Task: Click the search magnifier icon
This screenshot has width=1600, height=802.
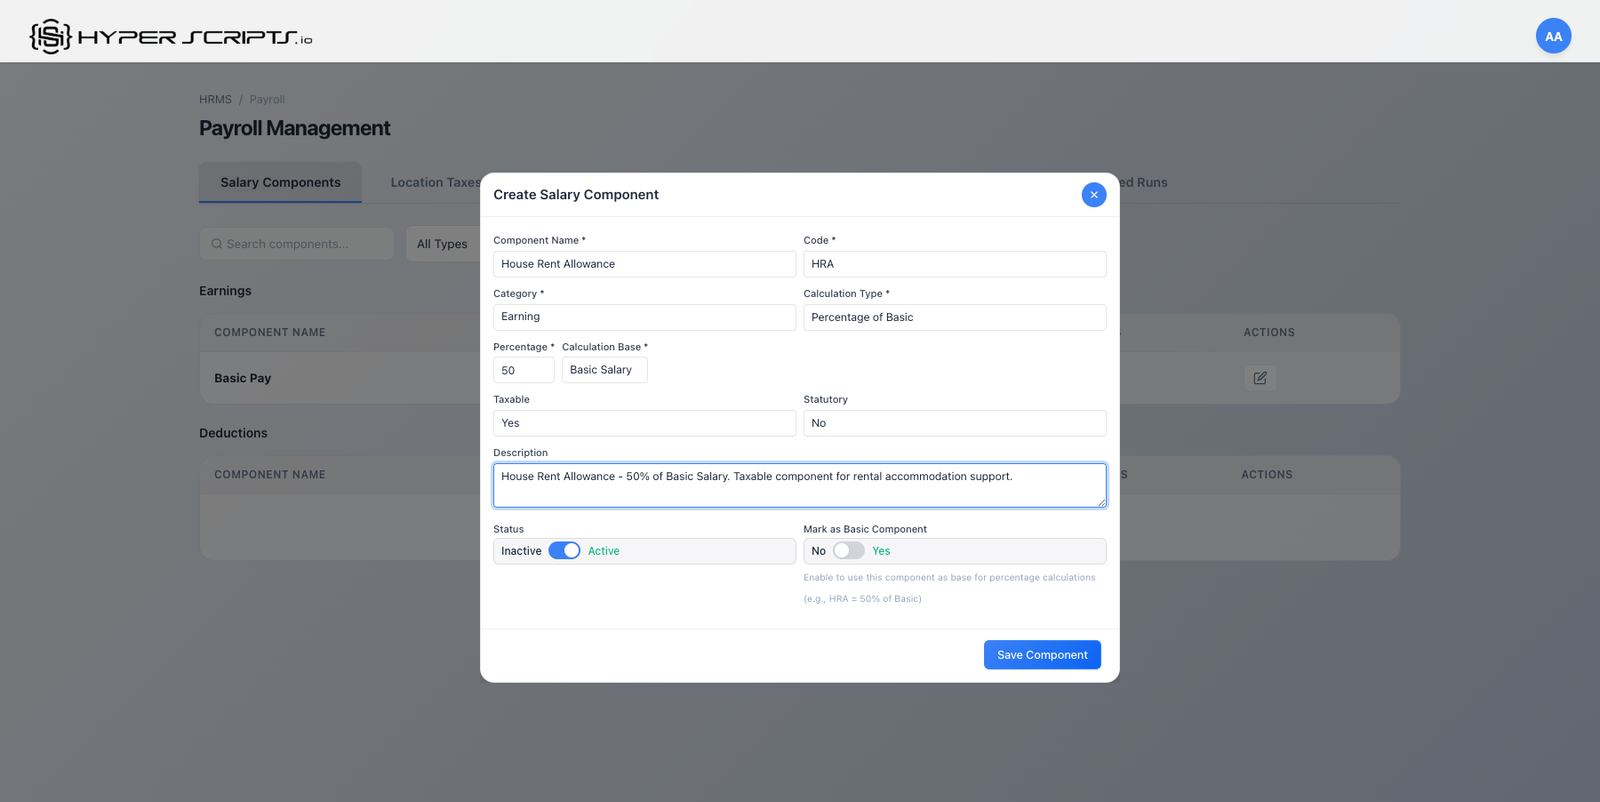Action: (x=217, y=244)
